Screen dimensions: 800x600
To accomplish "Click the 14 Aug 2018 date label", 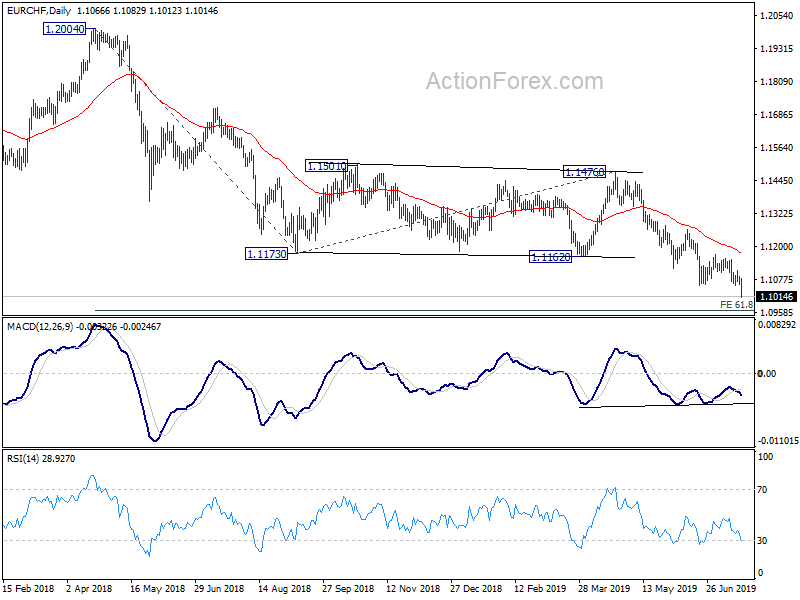I will pos(284,589).
